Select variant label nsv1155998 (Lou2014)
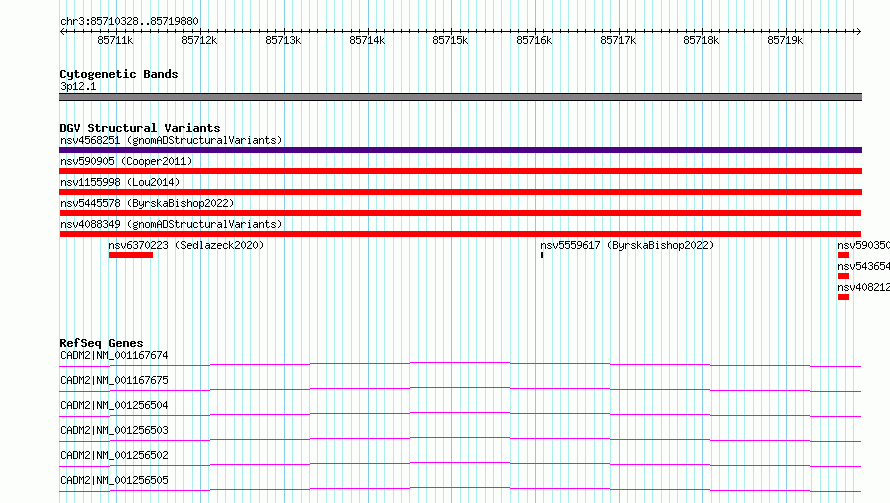 120,182
